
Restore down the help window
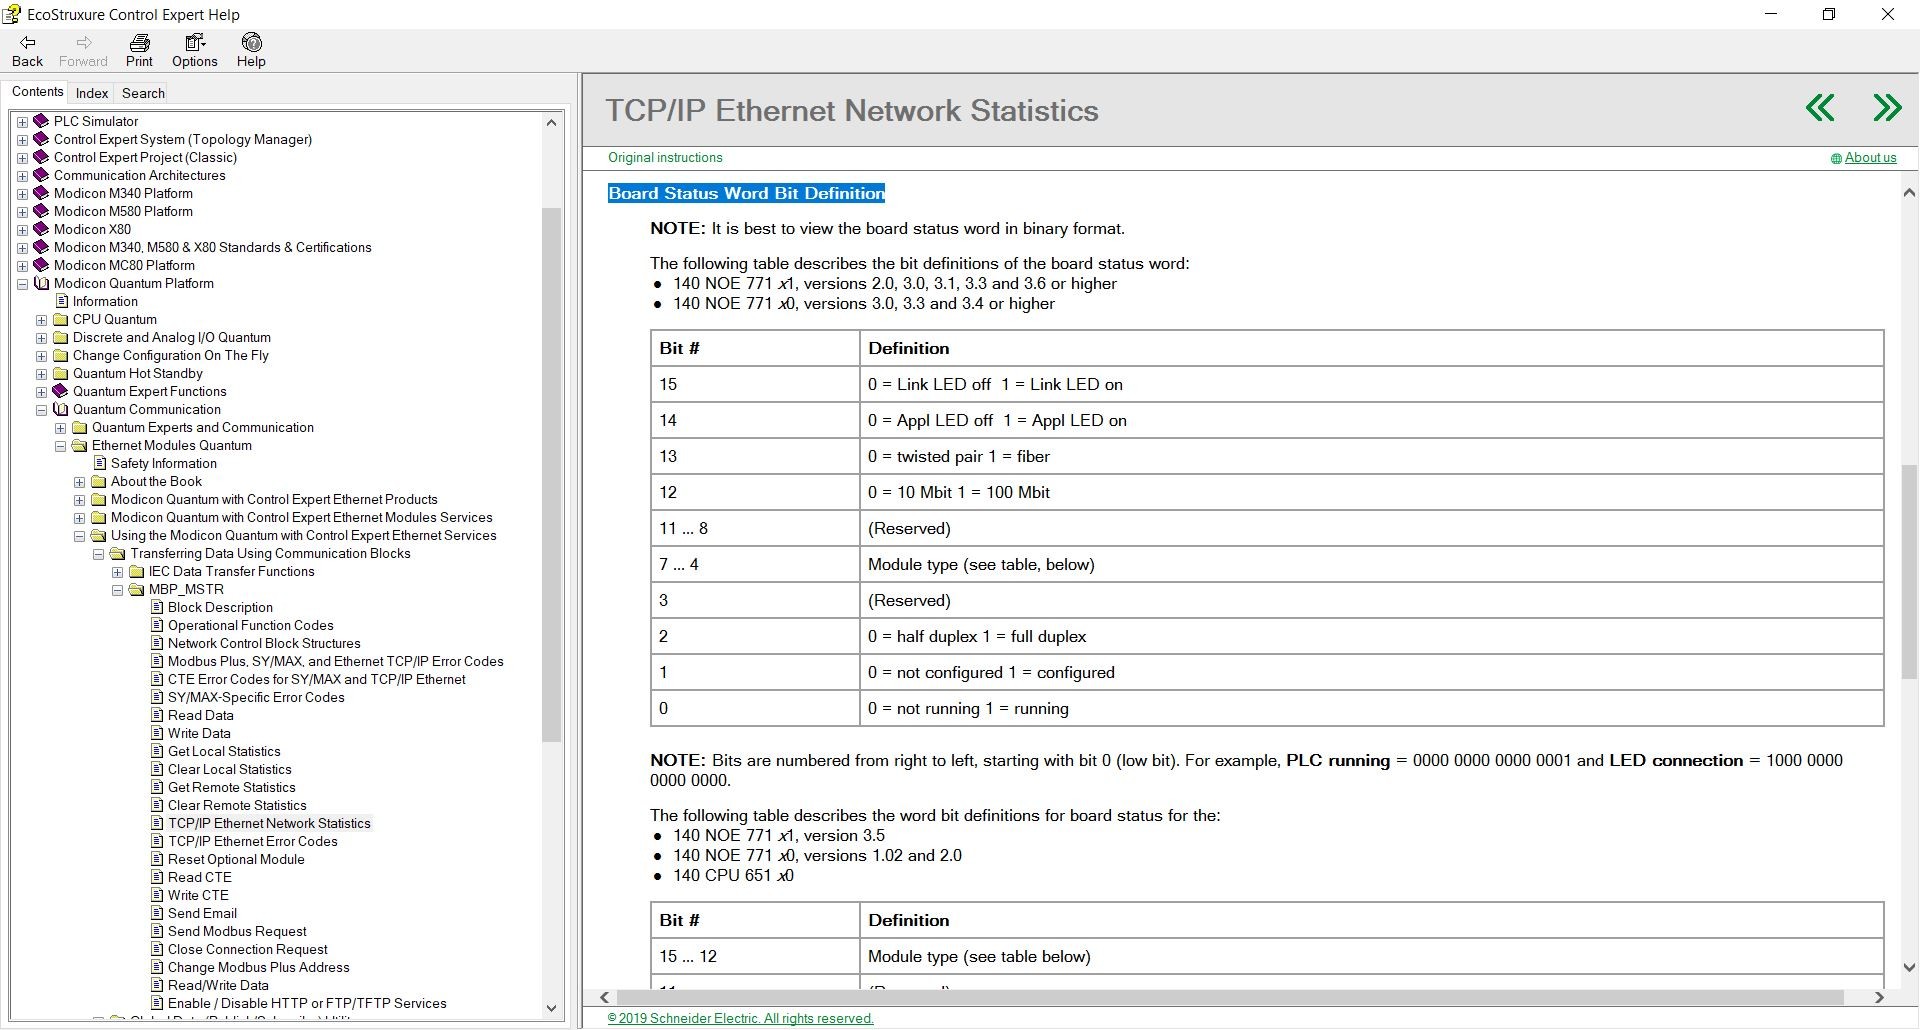coord(1829,14)
